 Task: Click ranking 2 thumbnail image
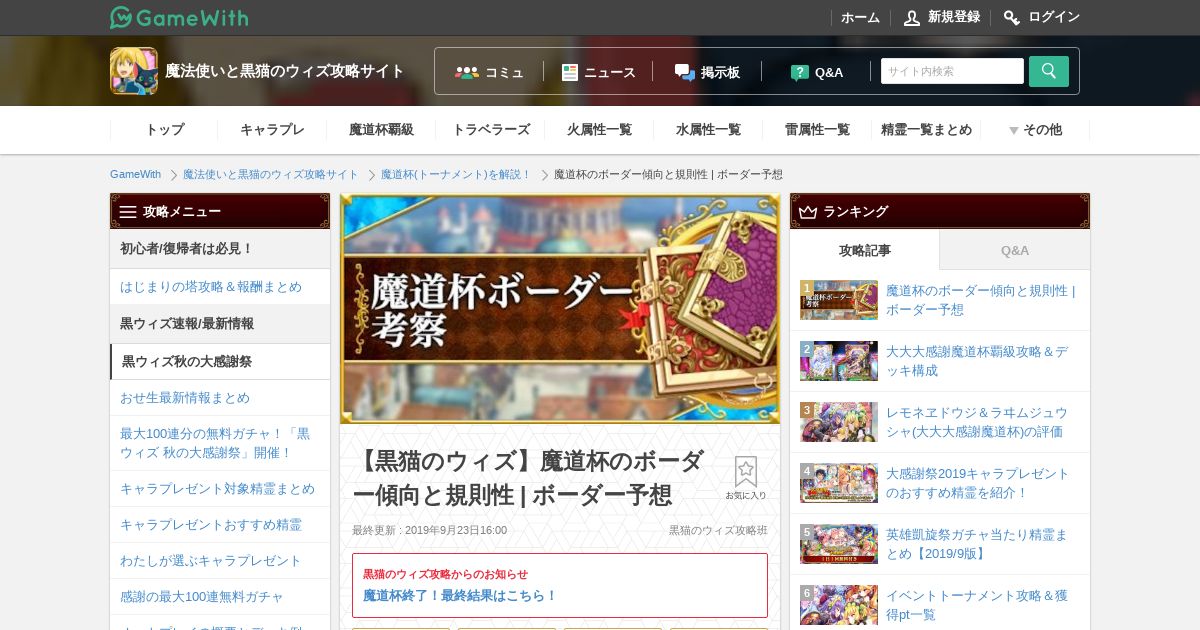point(839,361)
